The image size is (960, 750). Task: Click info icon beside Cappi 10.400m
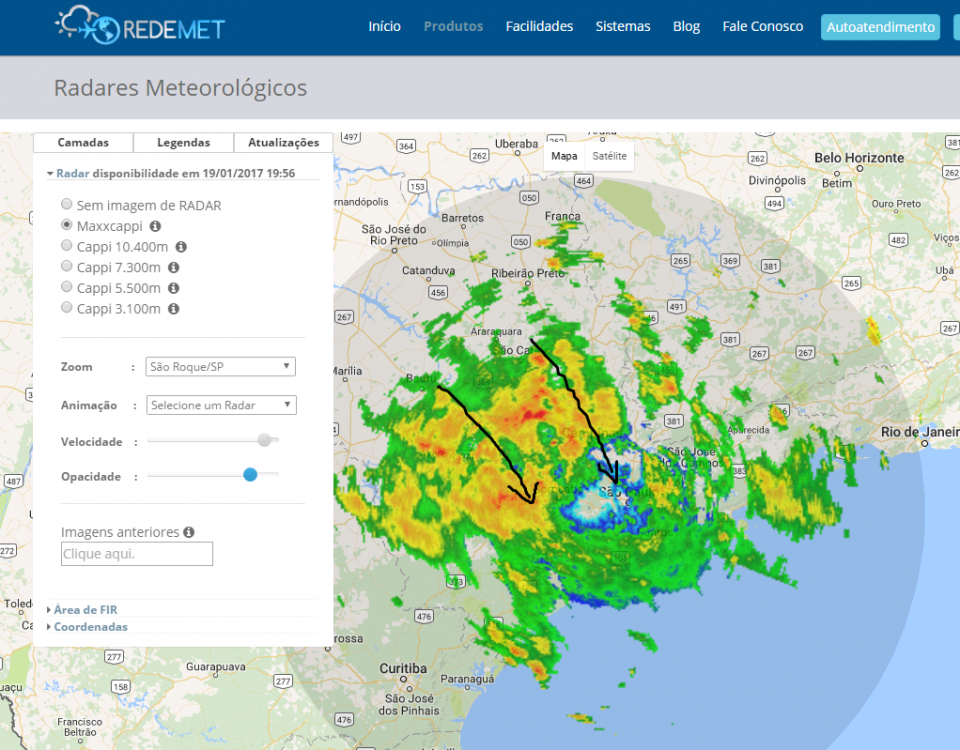point(181,246)
